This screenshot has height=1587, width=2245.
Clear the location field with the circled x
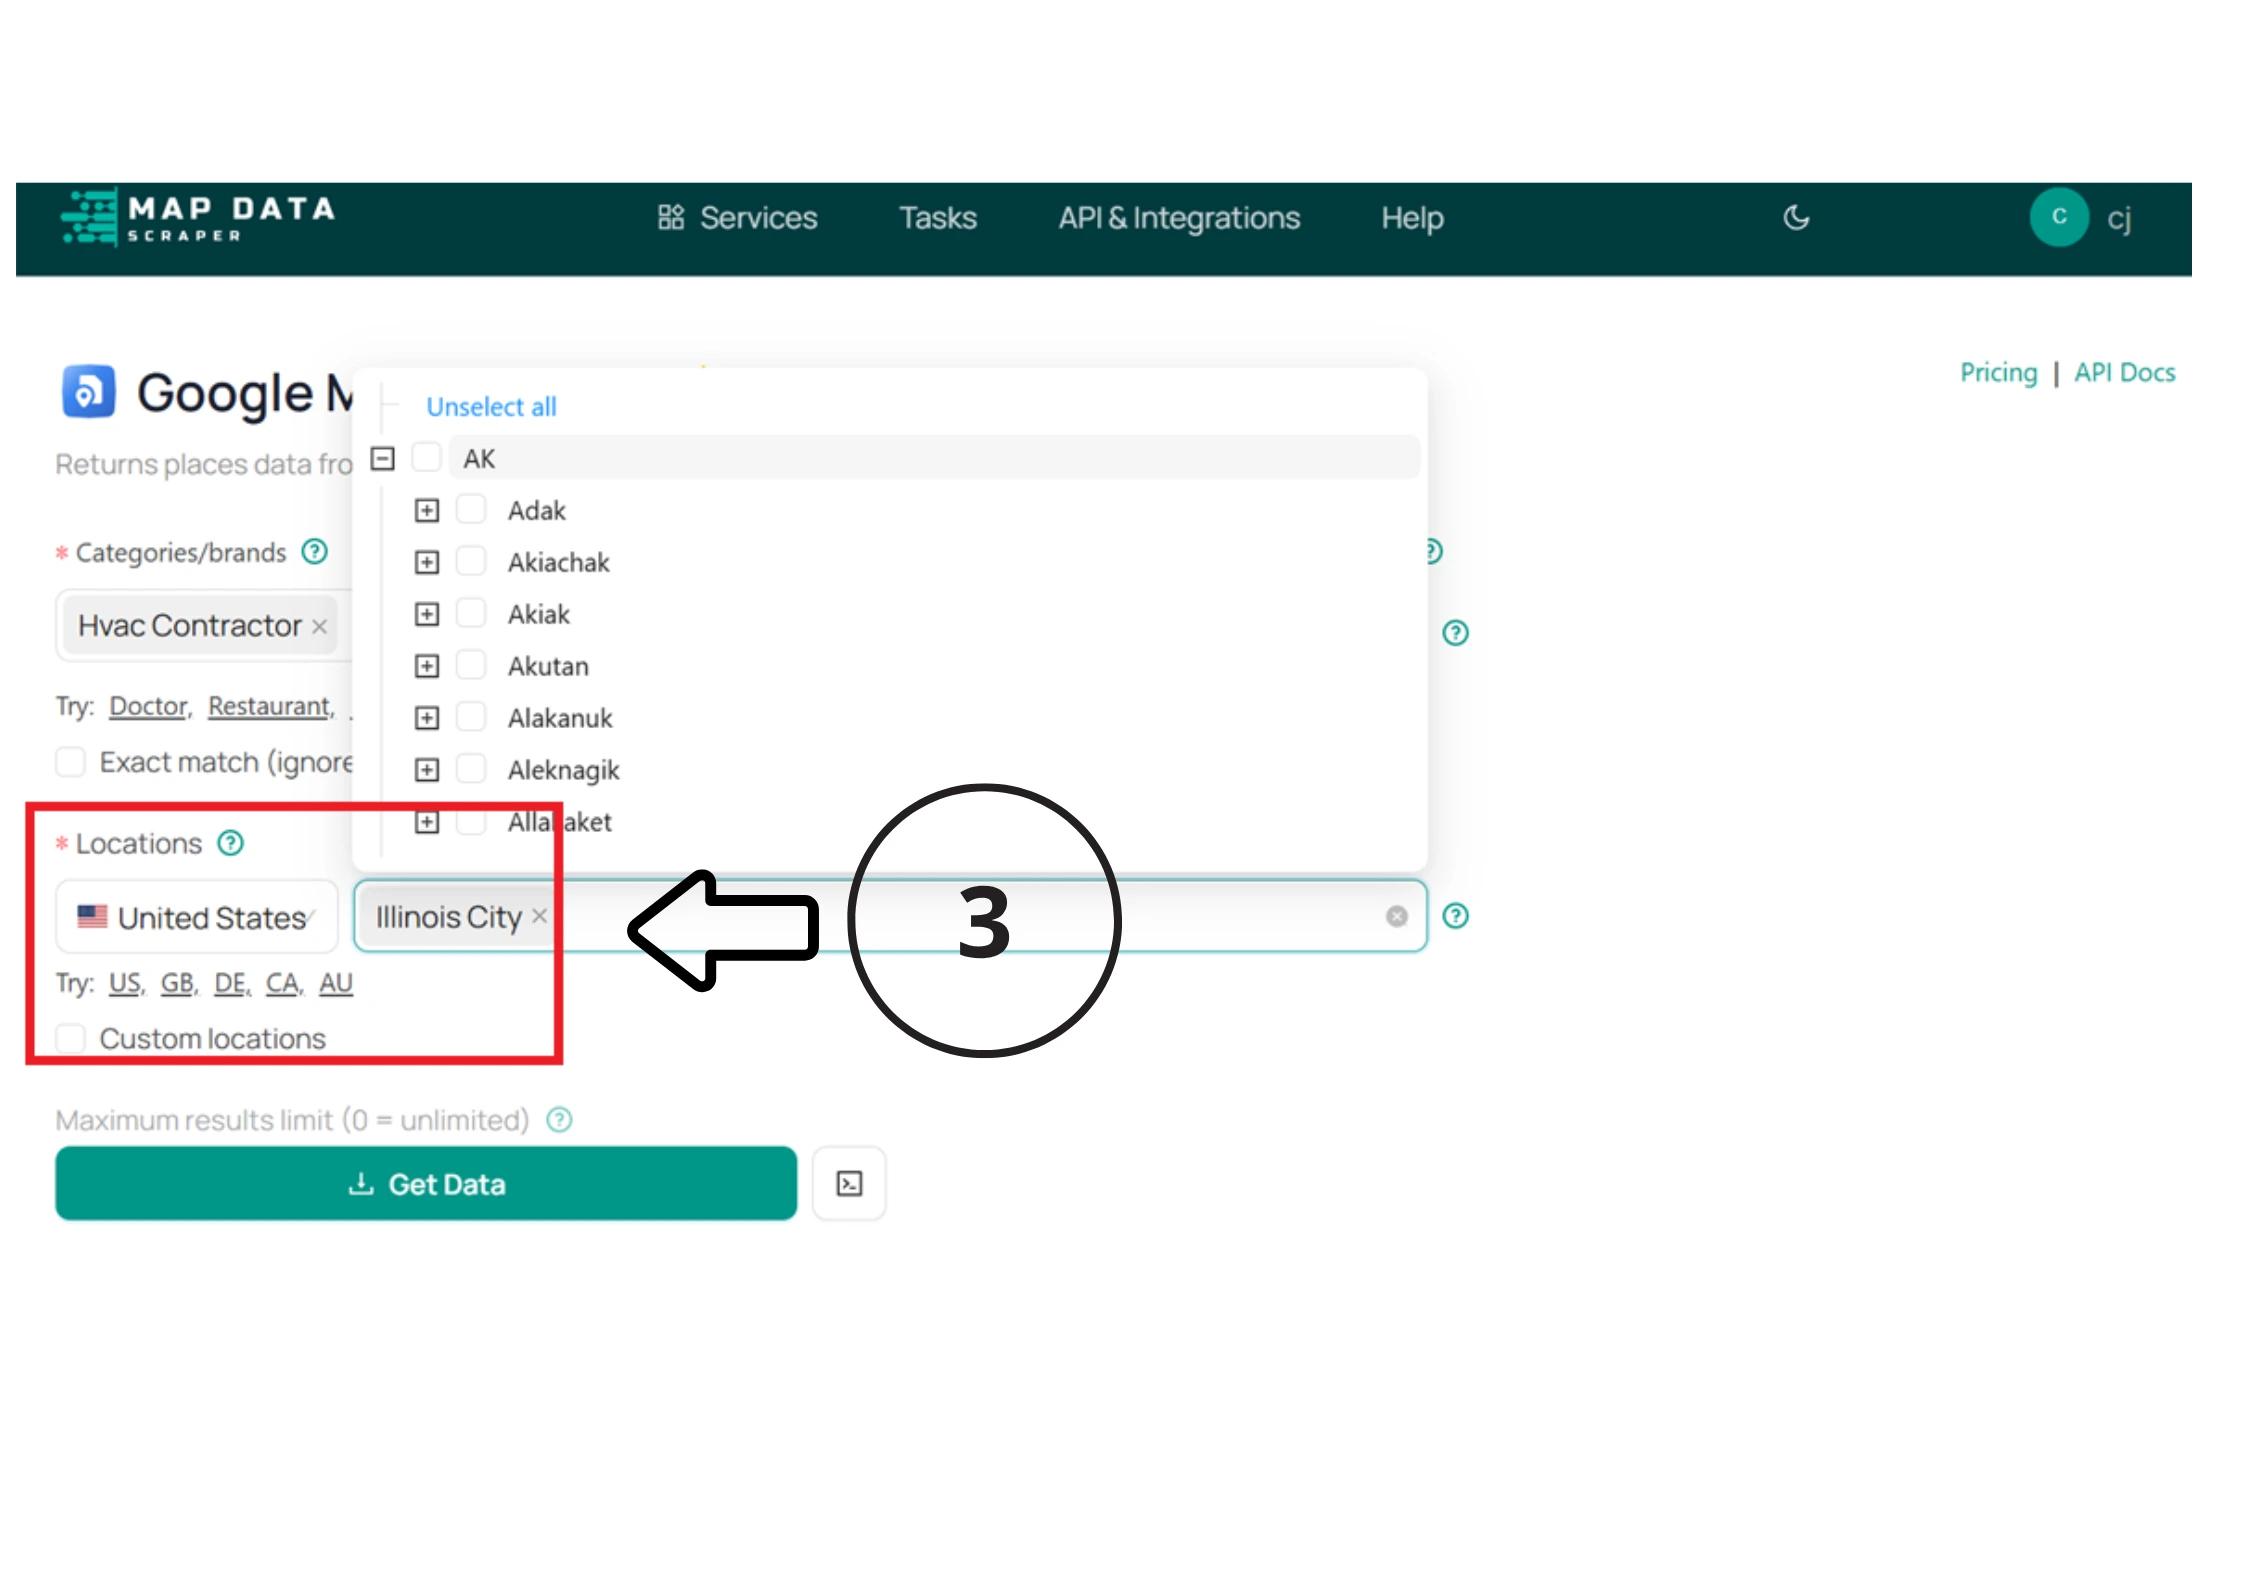click(1396, 916)
